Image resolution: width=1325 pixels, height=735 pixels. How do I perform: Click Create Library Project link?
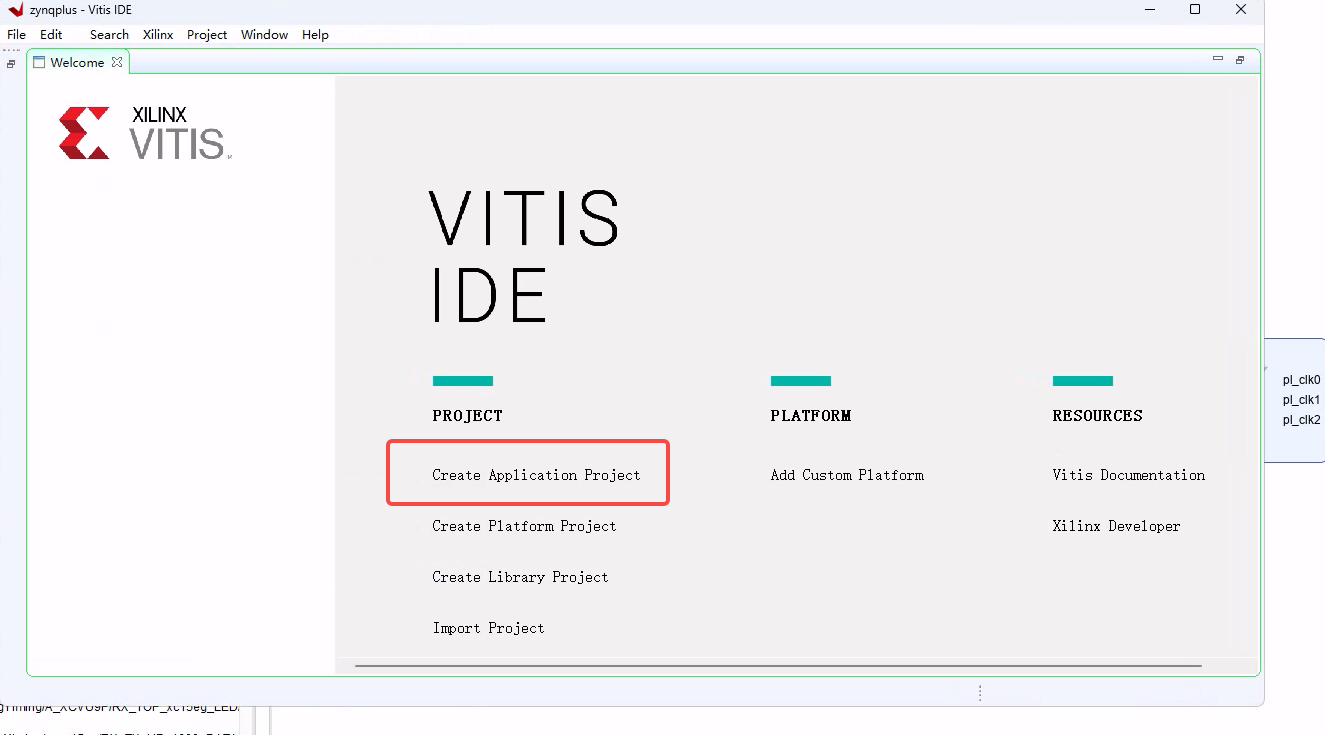pyautogui.click(x=520, y=577)
